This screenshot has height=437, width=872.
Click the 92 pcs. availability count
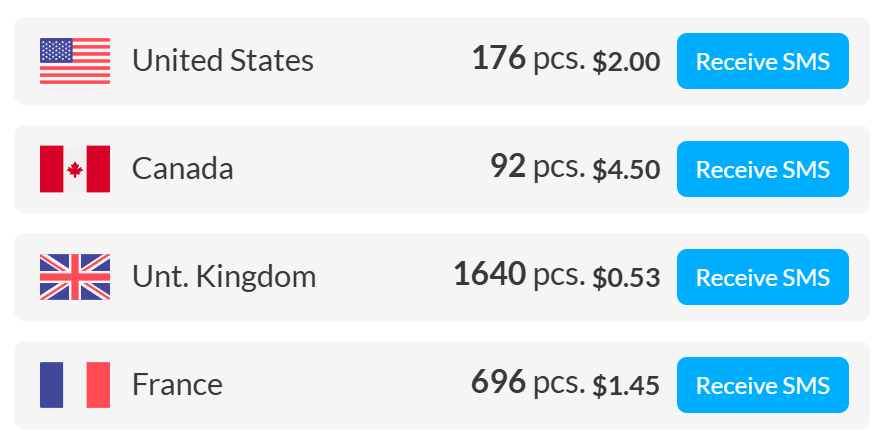point(538,166)
